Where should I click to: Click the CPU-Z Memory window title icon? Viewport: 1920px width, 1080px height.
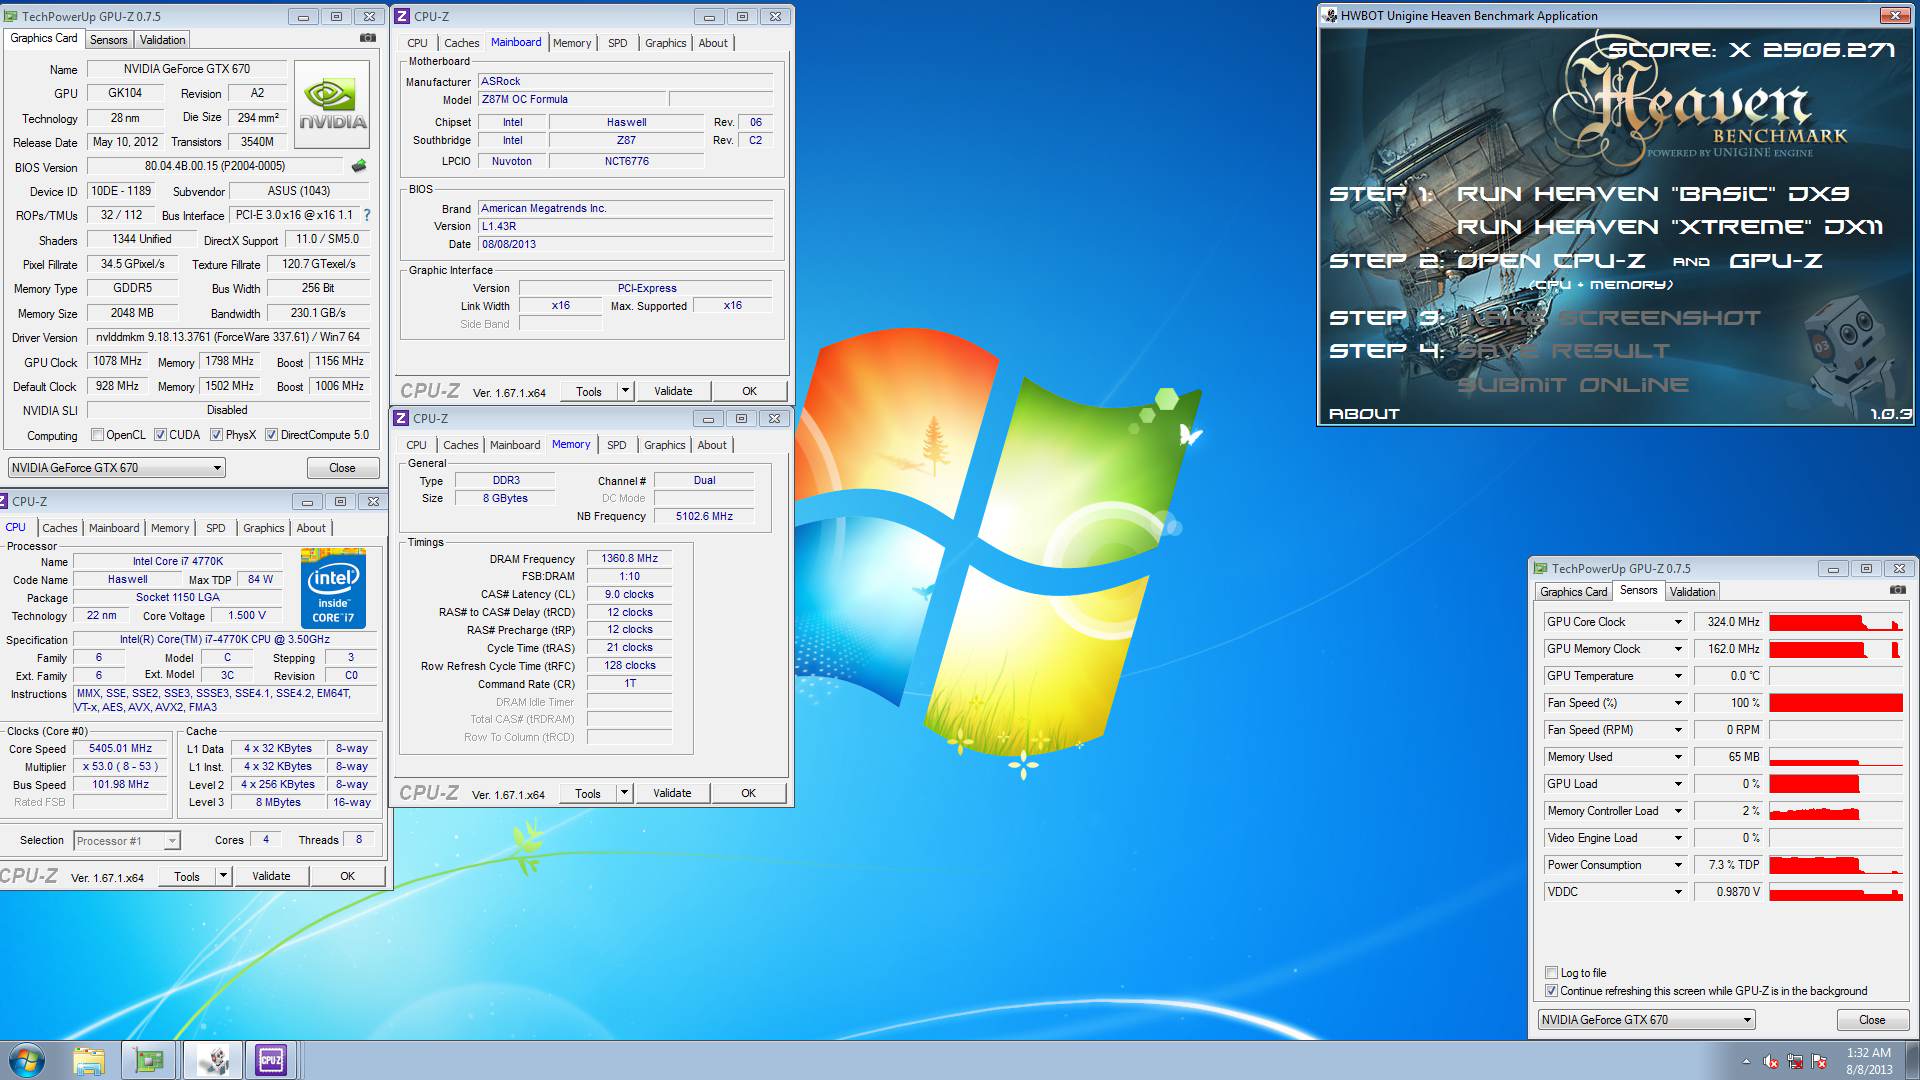(401, 419)
